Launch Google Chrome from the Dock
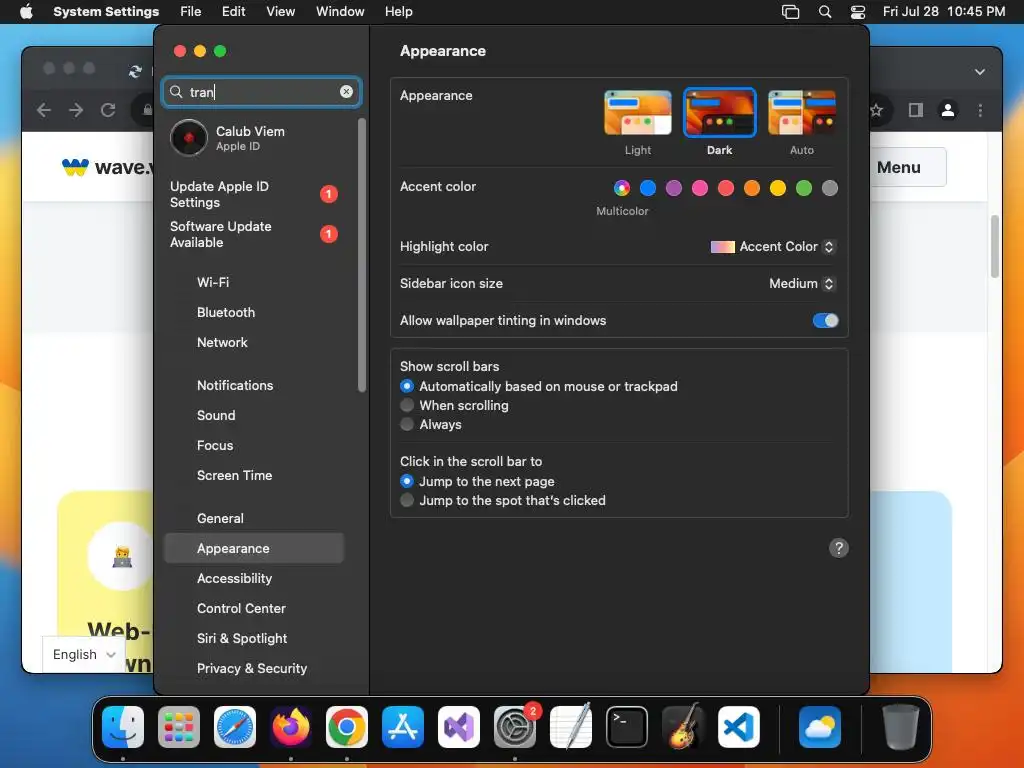The height and width of the screenshot is (768, 1024). pyautogui.click(x=347, y=727)
